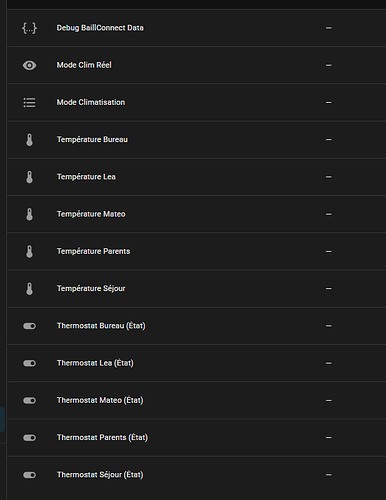Click the curly braces icon for Debug BaillConnect Data
Image resolution: width=386 pixels, height=500 pixels.
[x=29, y=28]
